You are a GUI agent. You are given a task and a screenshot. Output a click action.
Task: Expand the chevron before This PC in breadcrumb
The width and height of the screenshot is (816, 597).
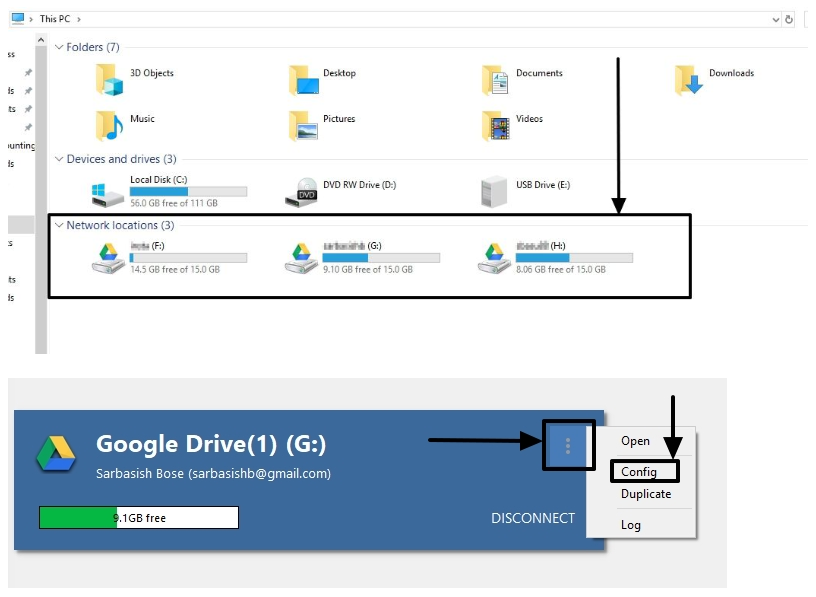[x=31, y=19]
